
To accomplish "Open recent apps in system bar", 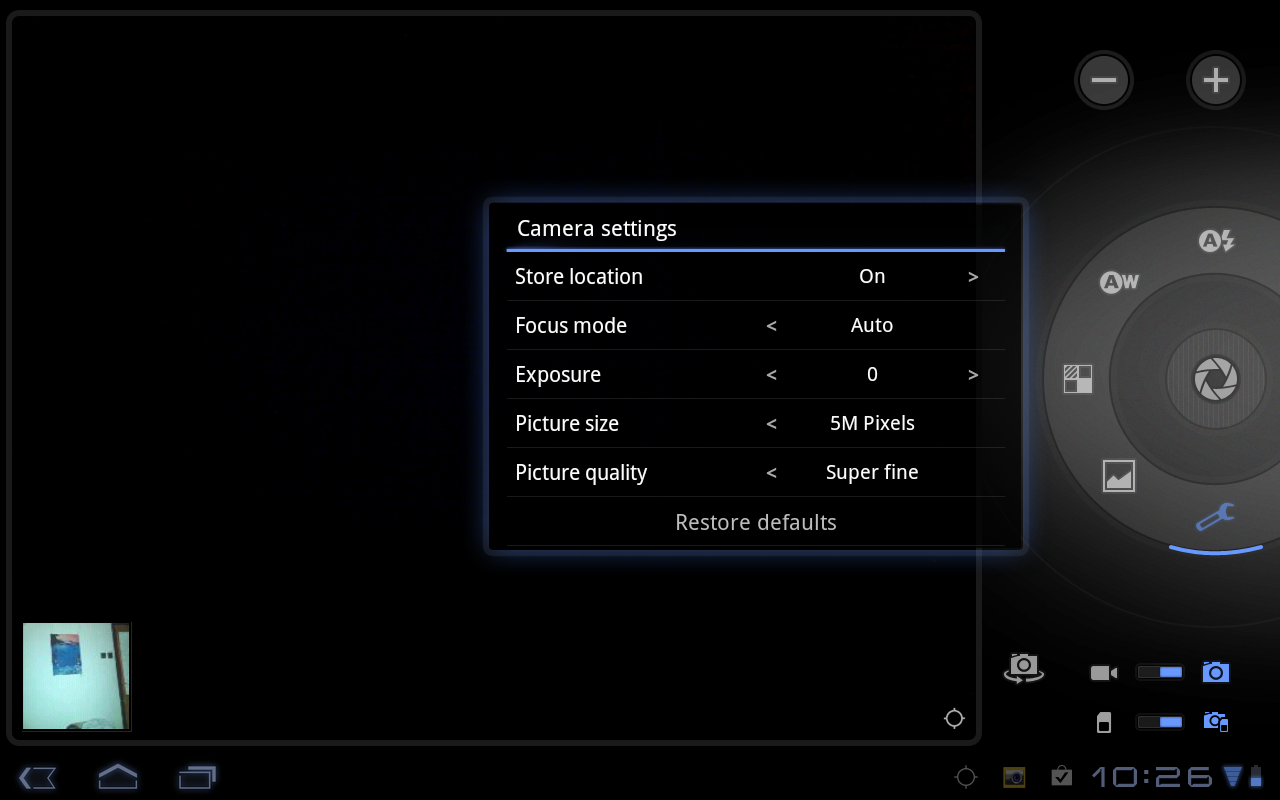I will coord(197,776).
